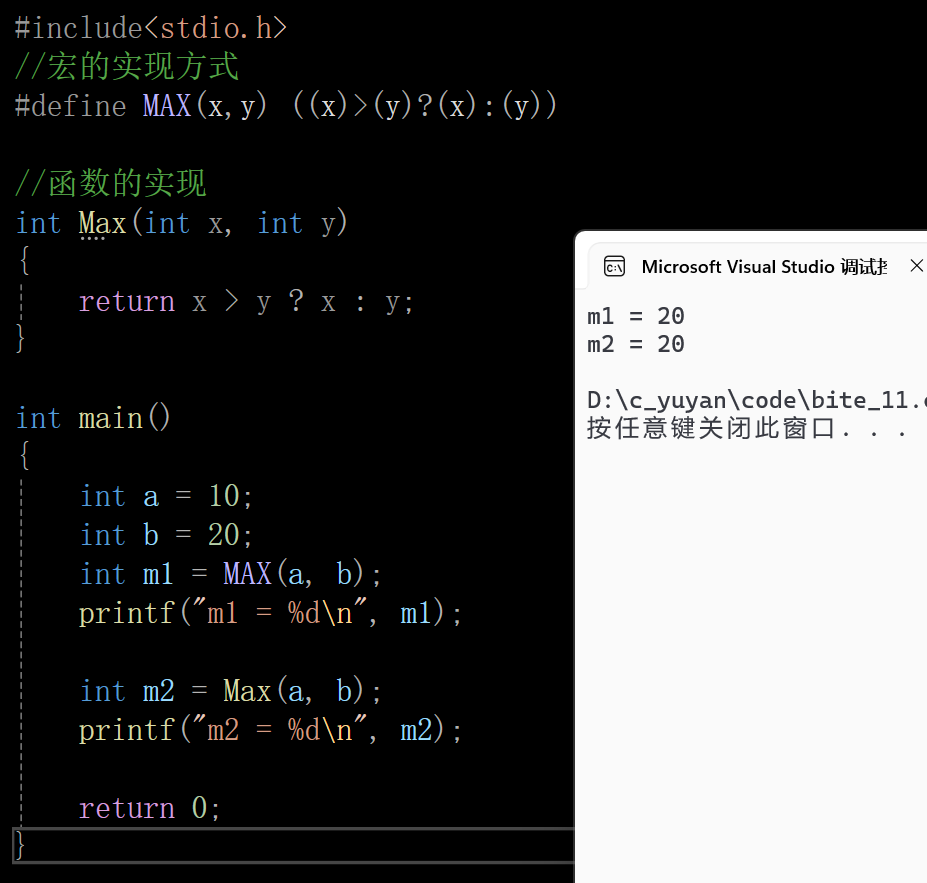Click the line 'int a = 10;'
Viewport: 927px width, 883px height.
(x=166, y=496)
